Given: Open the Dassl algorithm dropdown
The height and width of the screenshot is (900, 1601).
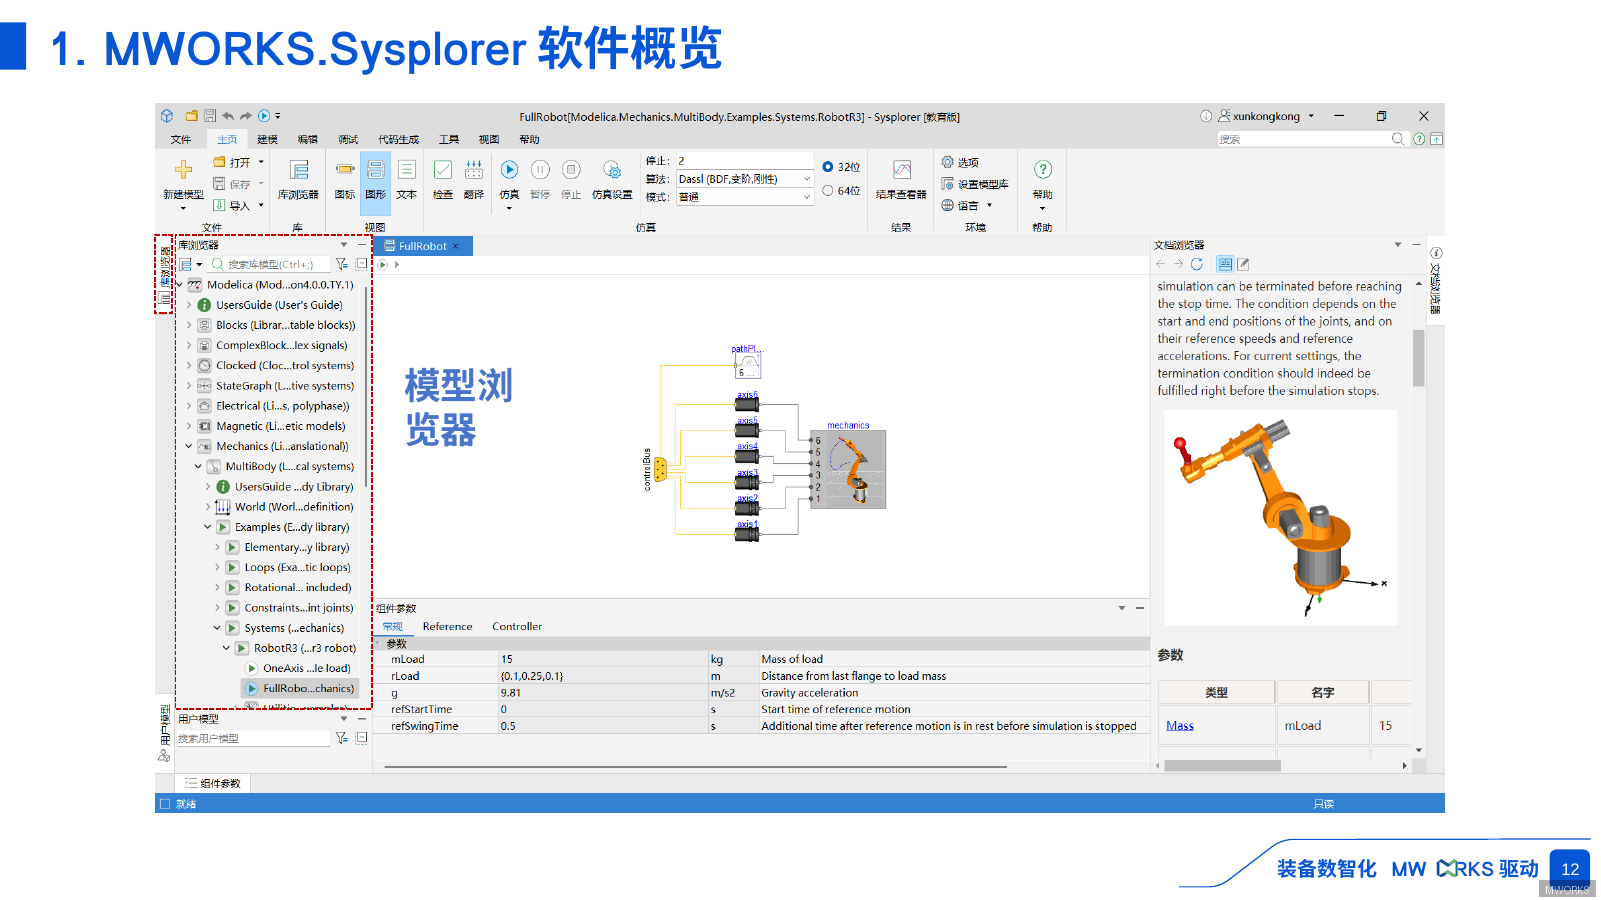Looking at the screenshot, I should (806, 178).
